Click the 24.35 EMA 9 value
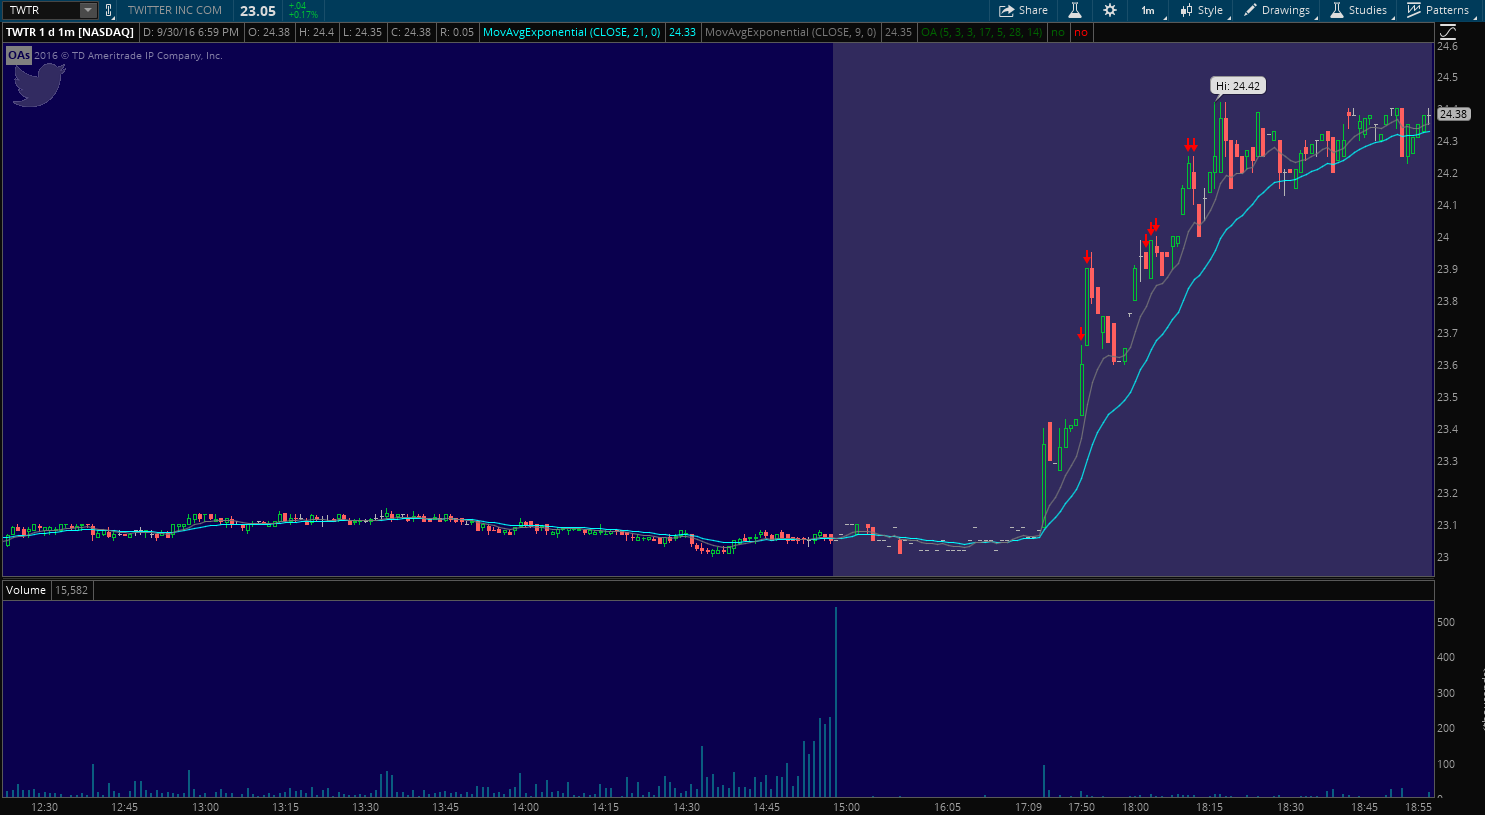This screenshot has width=1485, height=815. [x=898, y=32]
